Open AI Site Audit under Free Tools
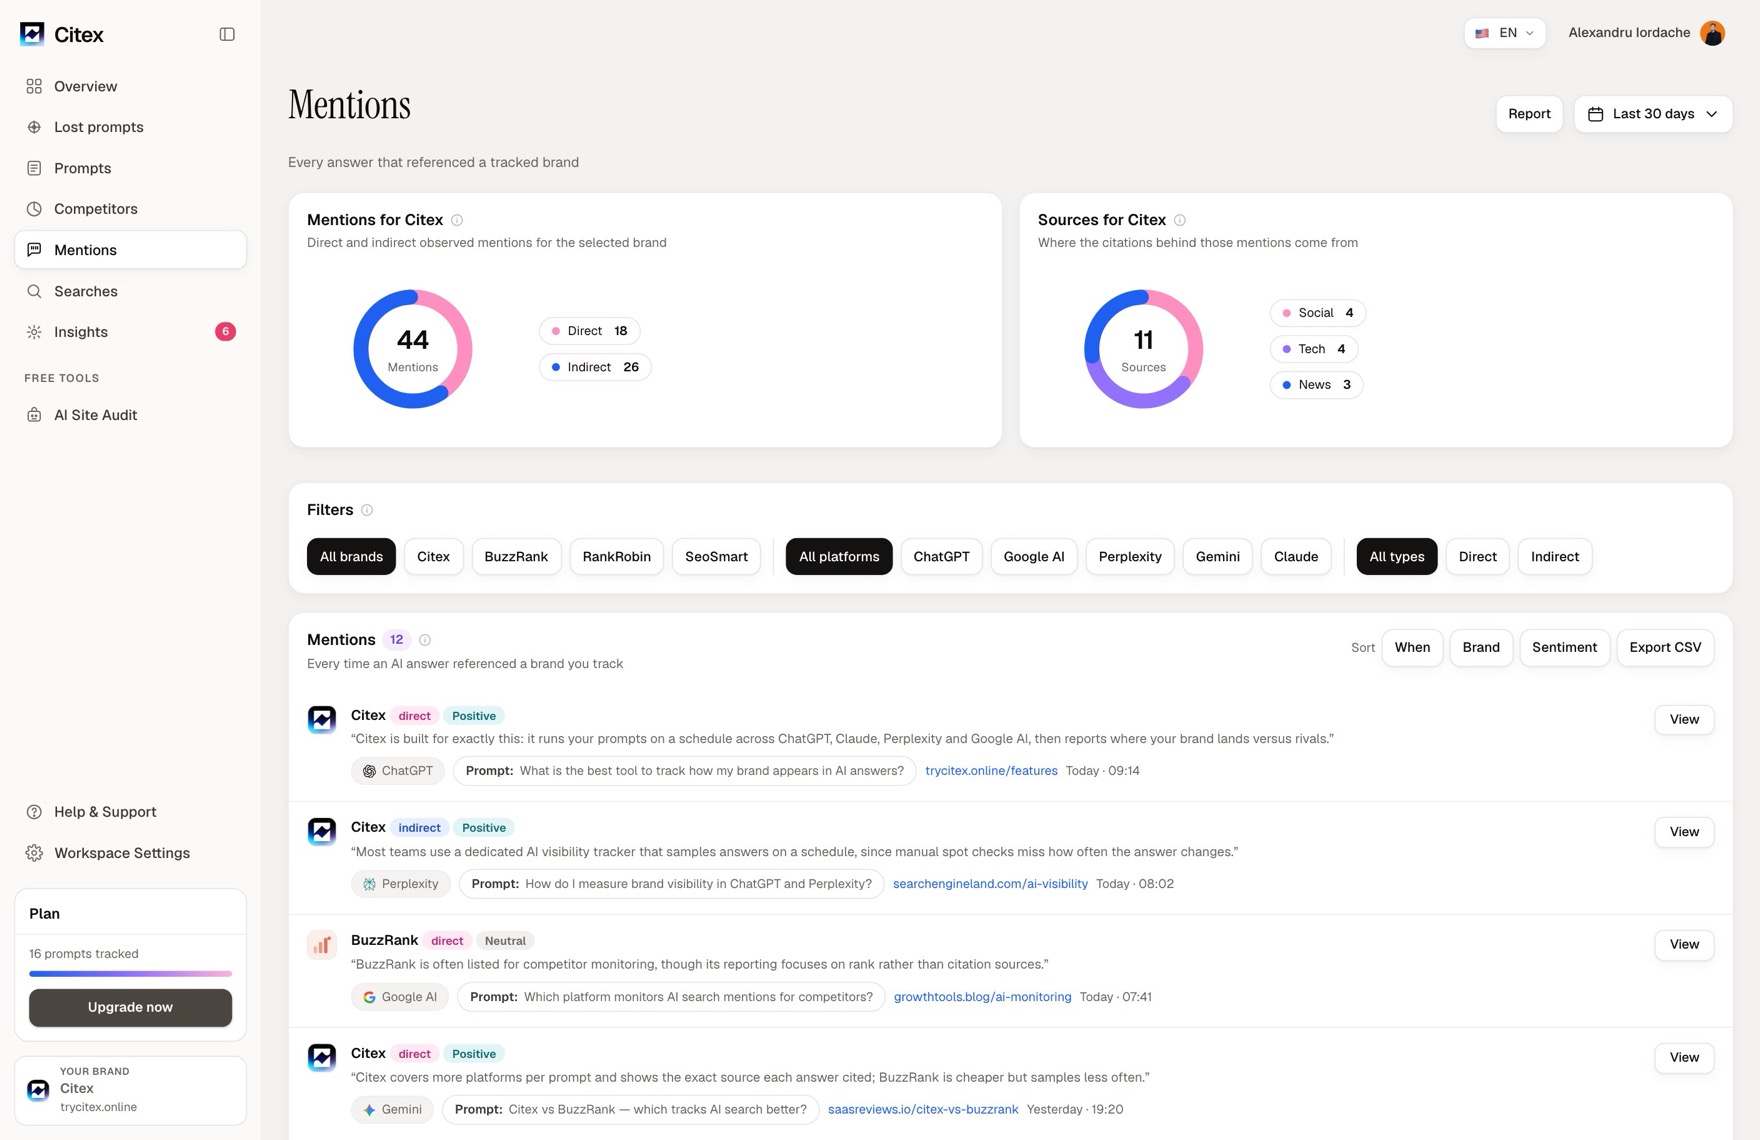The image size is (1760, 1140). (x=130, y=415)
